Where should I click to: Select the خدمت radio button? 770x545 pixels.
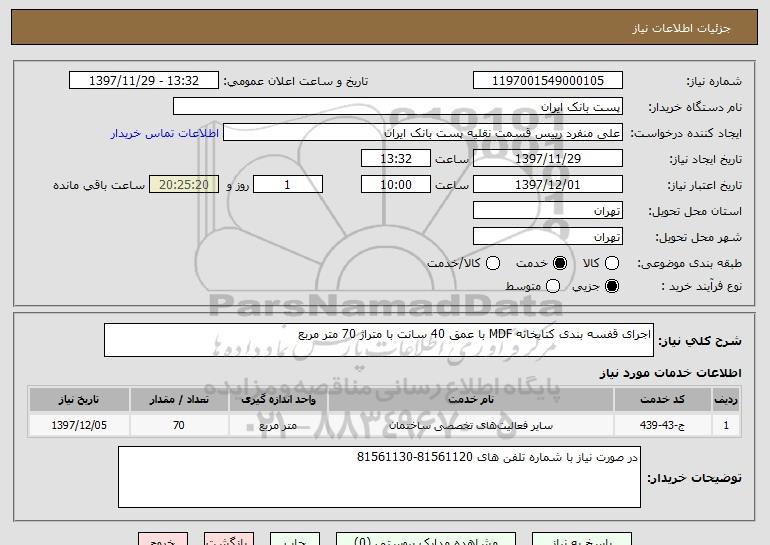pyautogui.click(x=560, y=263)
